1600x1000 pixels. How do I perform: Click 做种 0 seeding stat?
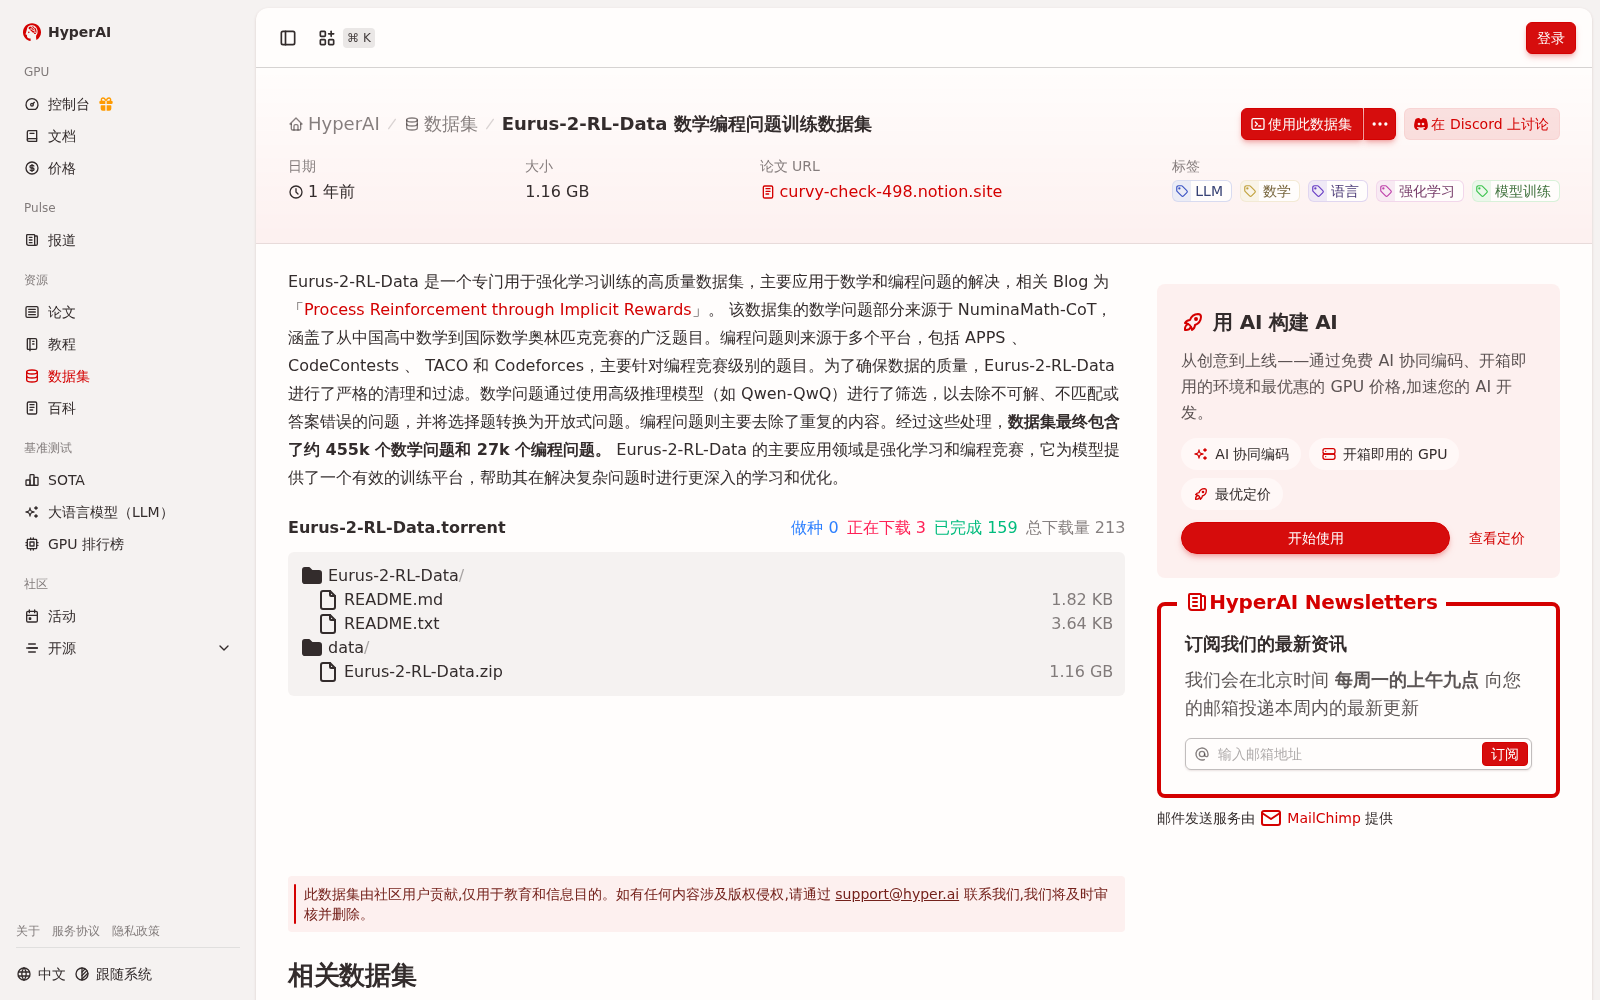tap(815, 528)
